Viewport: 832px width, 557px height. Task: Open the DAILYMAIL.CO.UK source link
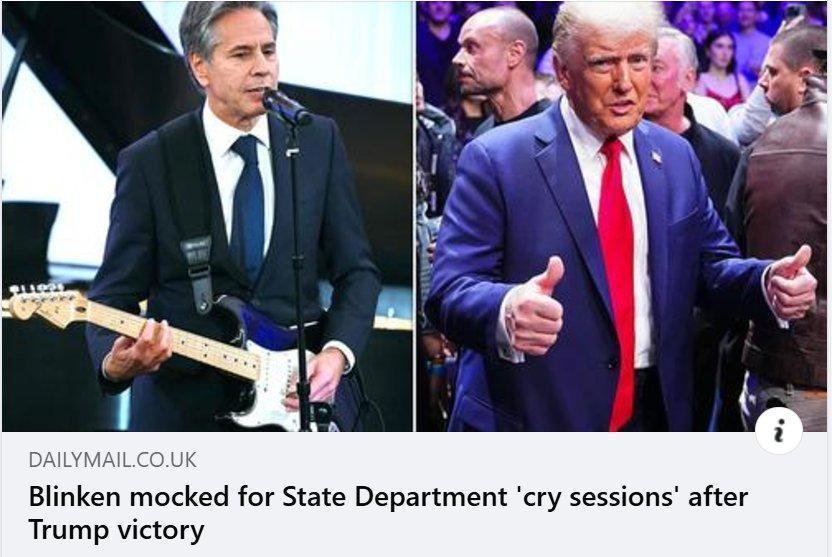pos(112,460)
